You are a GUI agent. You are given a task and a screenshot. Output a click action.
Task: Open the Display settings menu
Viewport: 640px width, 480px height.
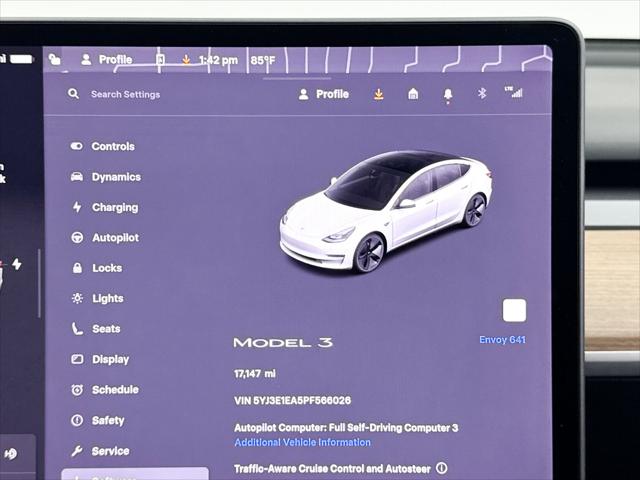(100, 359)
